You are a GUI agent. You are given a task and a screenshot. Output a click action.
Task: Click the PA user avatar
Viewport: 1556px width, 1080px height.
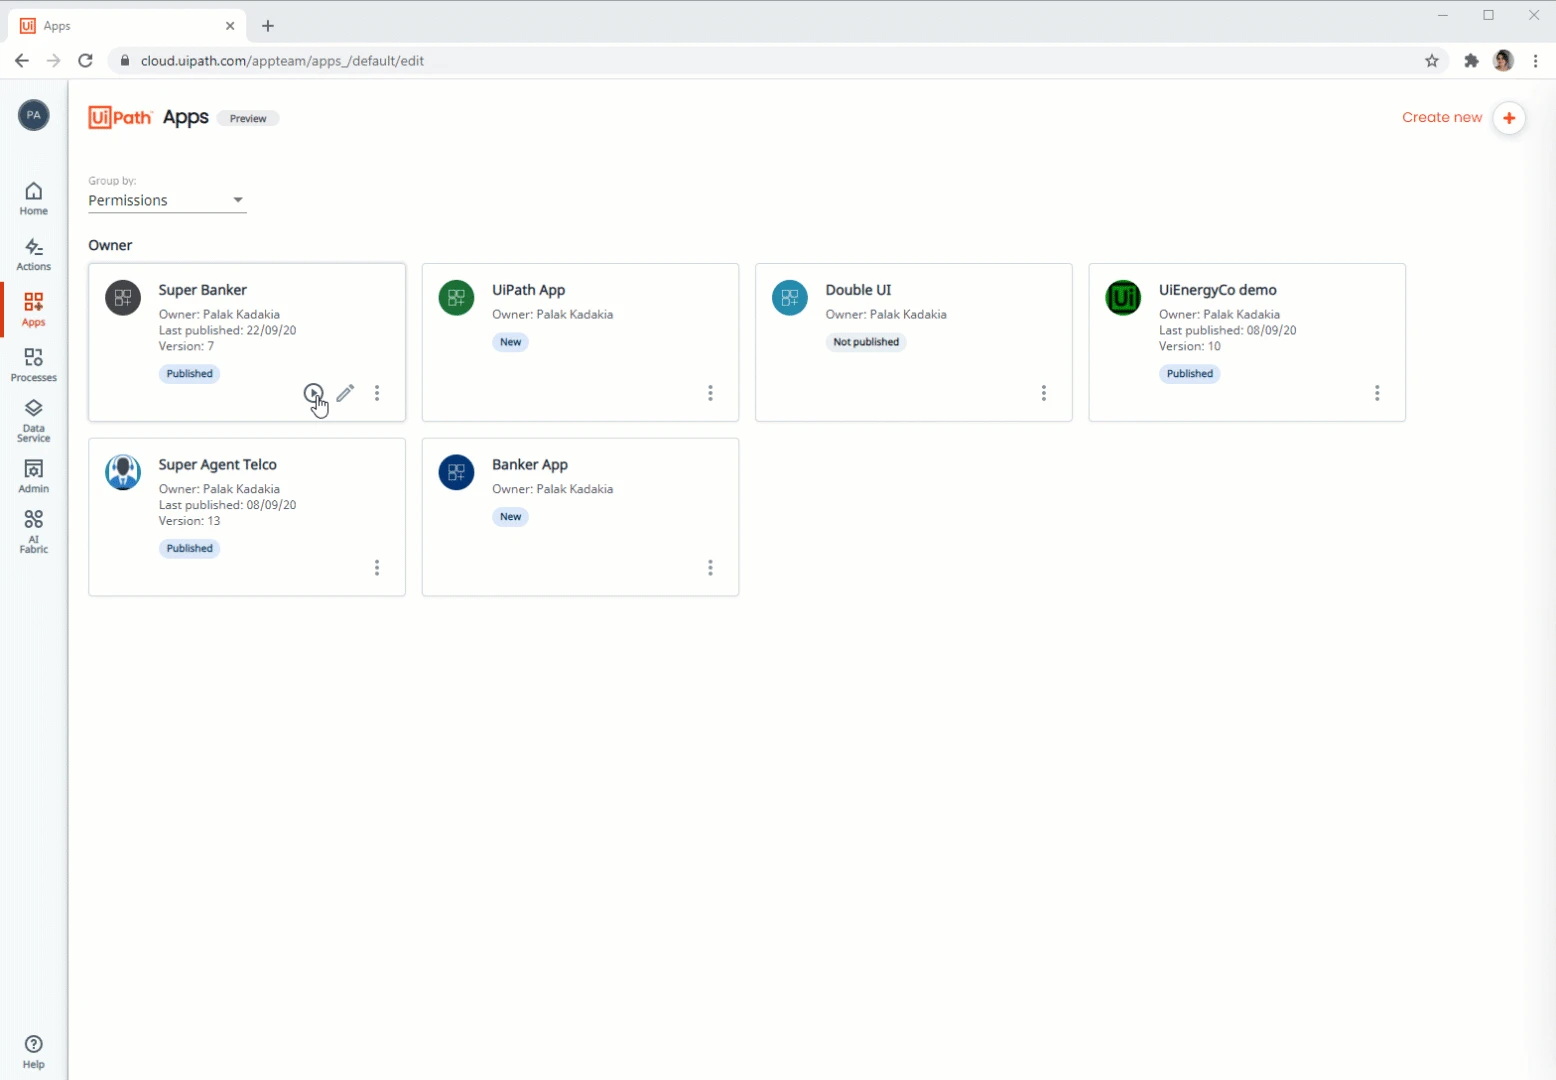(x=33, y=115)
